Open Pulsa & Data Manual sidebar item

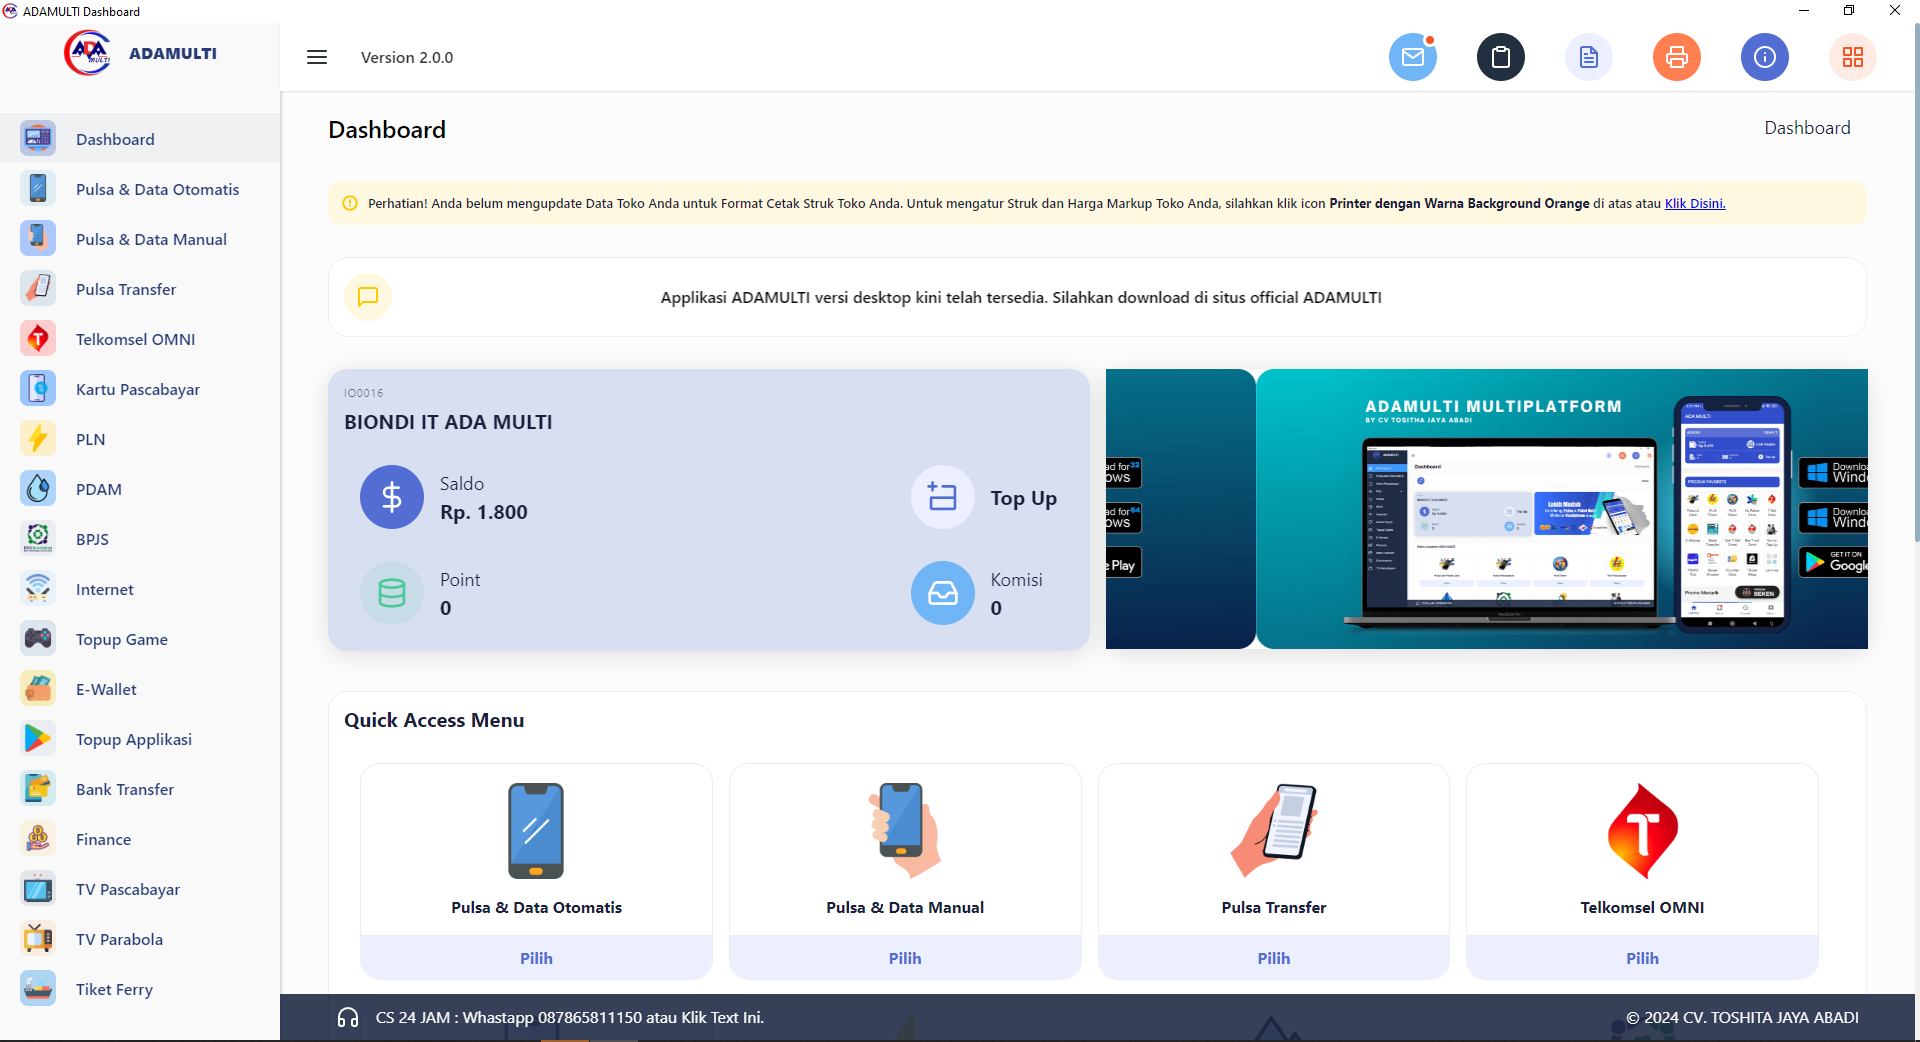point(140,239)
